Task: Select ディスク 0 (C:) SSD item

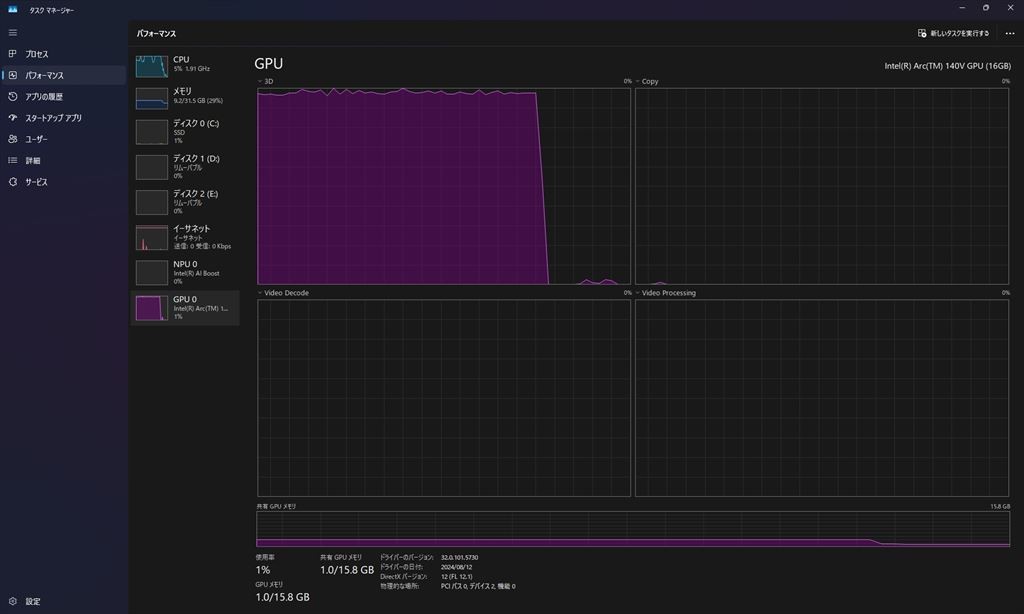Action: [x=185, y=132]
